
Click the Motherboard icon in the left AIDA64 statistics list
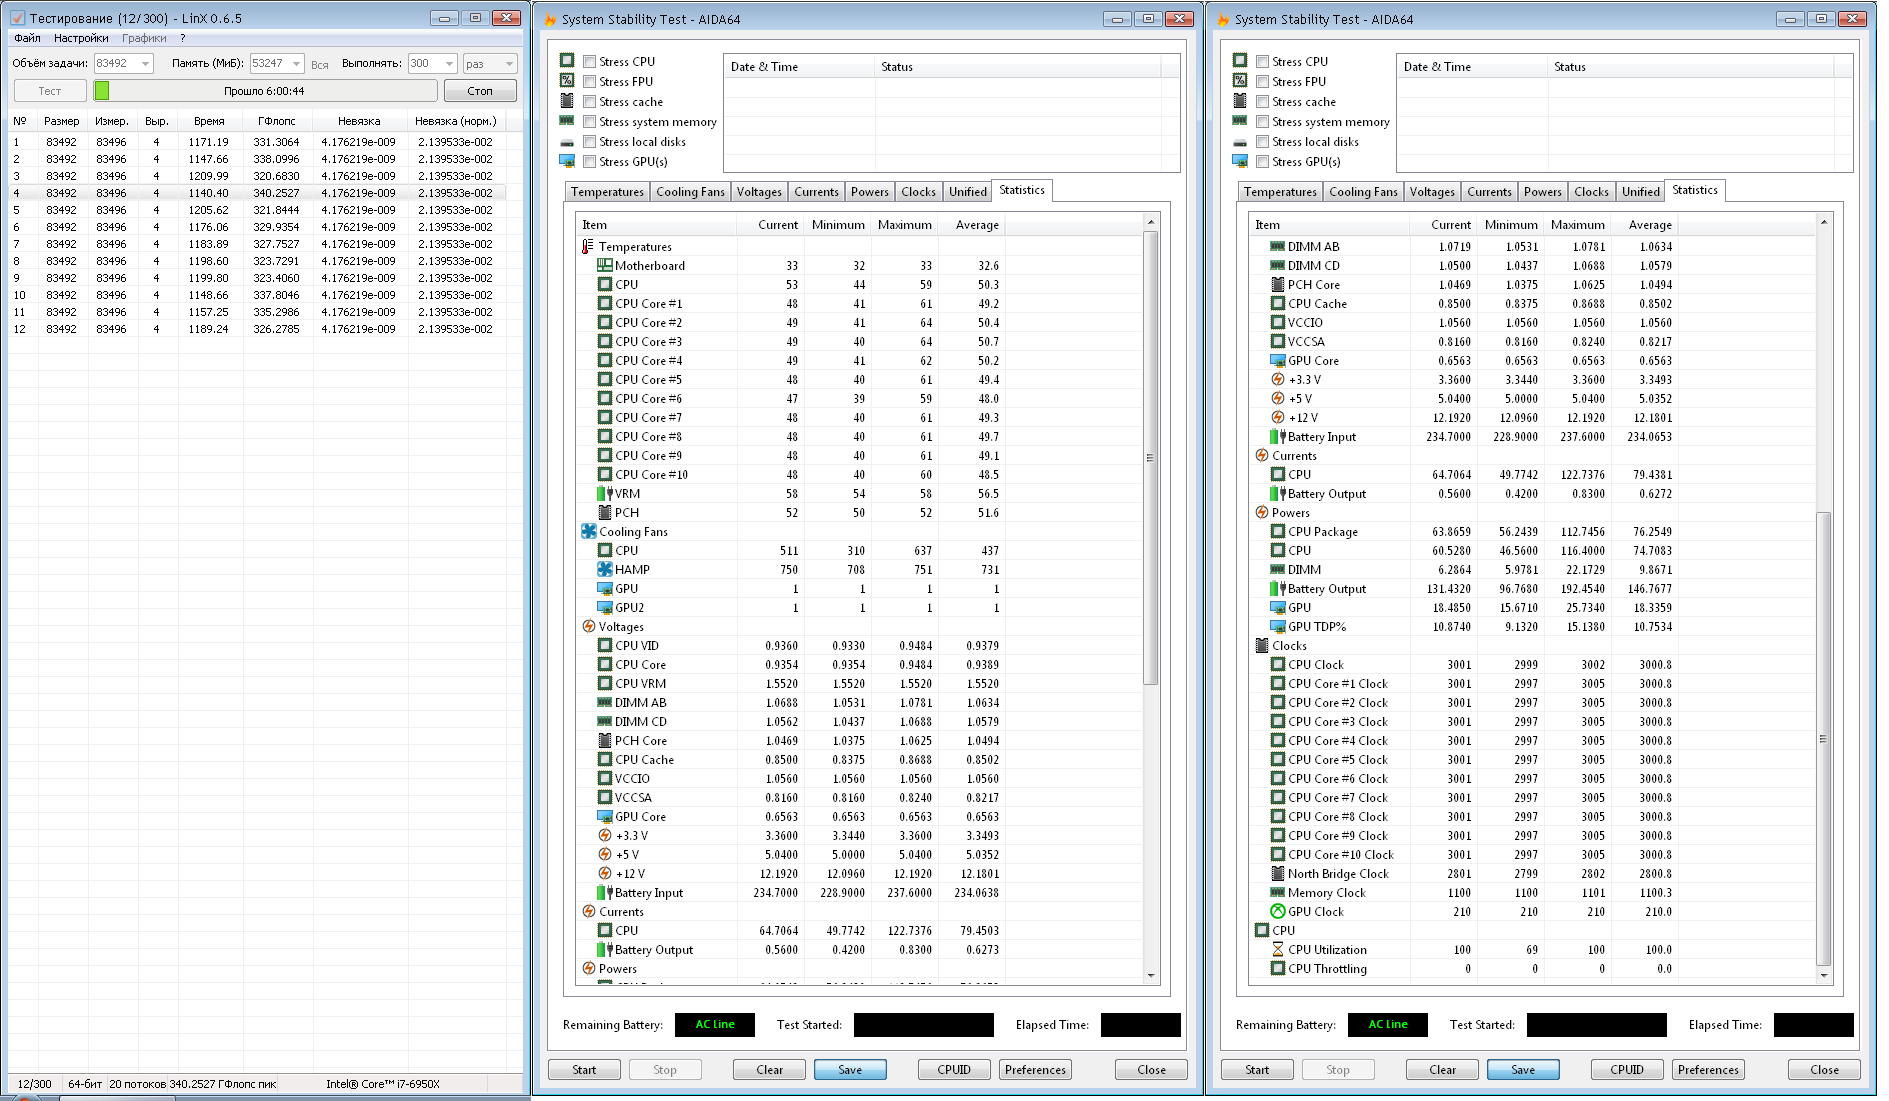click(605, 266)
